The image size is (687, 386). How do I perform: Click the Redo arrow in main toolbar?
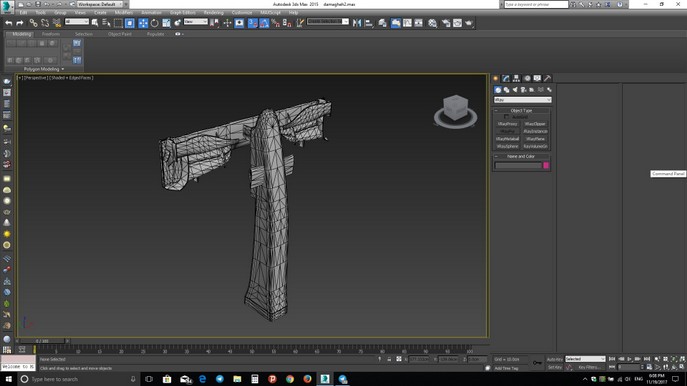pos(20,23)
